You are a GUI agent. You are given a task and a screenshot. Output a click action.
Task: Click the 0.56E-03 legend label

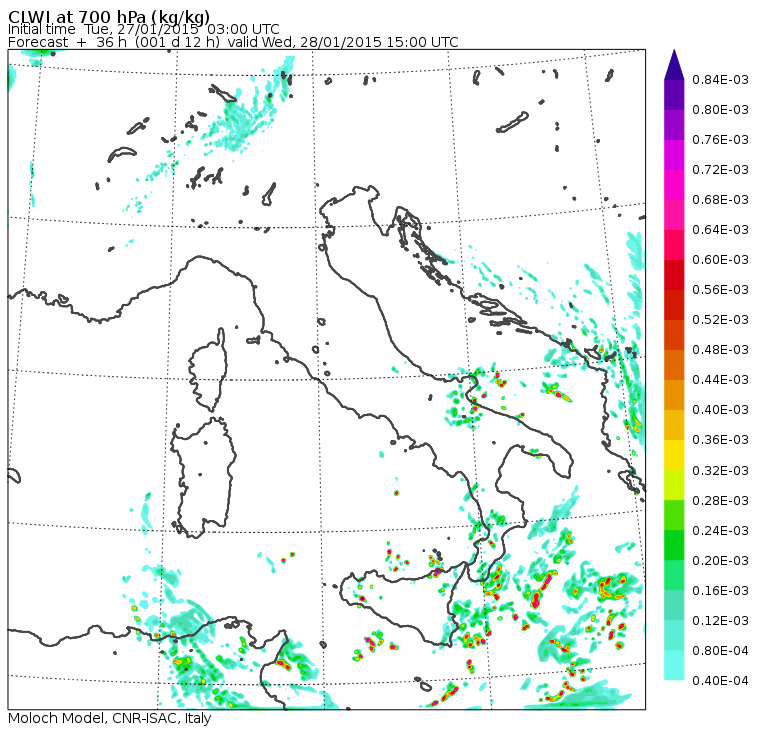(x=720, y=290)
